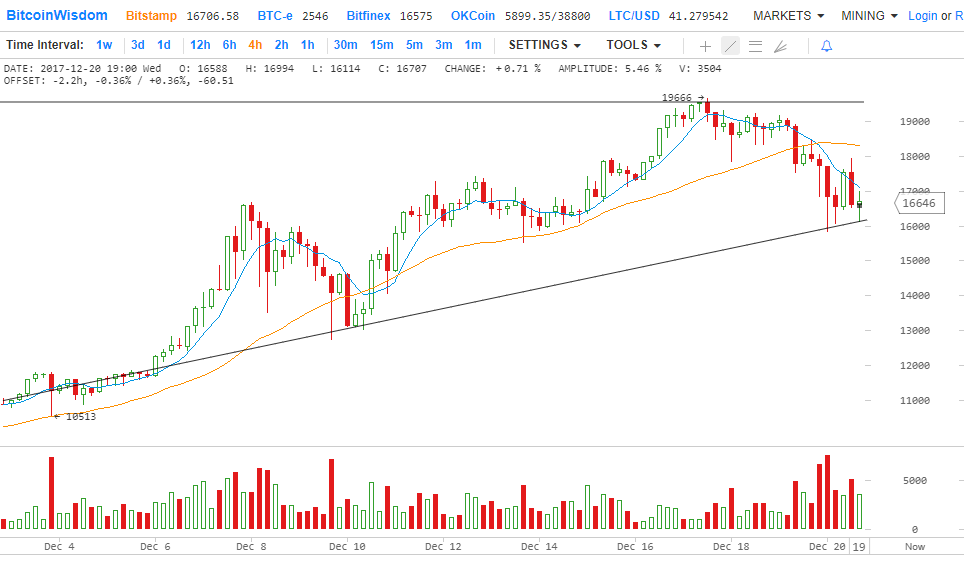Expand the MINING dropdown menu
Screen dimensions: 964x562
coord(869,16)
